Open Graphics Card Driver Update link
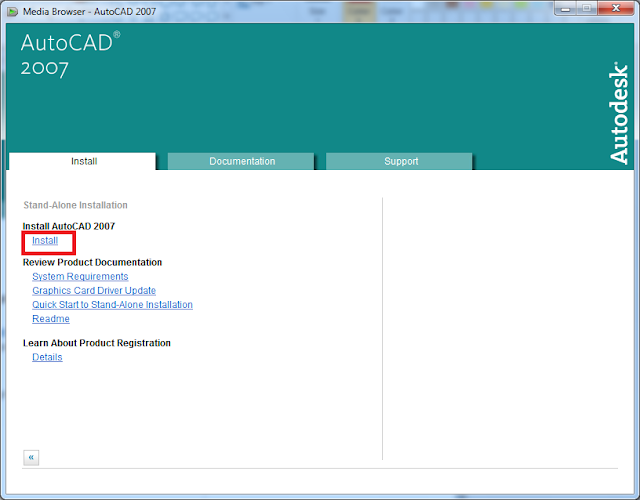The height and width of the screenshot is (500, 640). click(x=94, y=291)
